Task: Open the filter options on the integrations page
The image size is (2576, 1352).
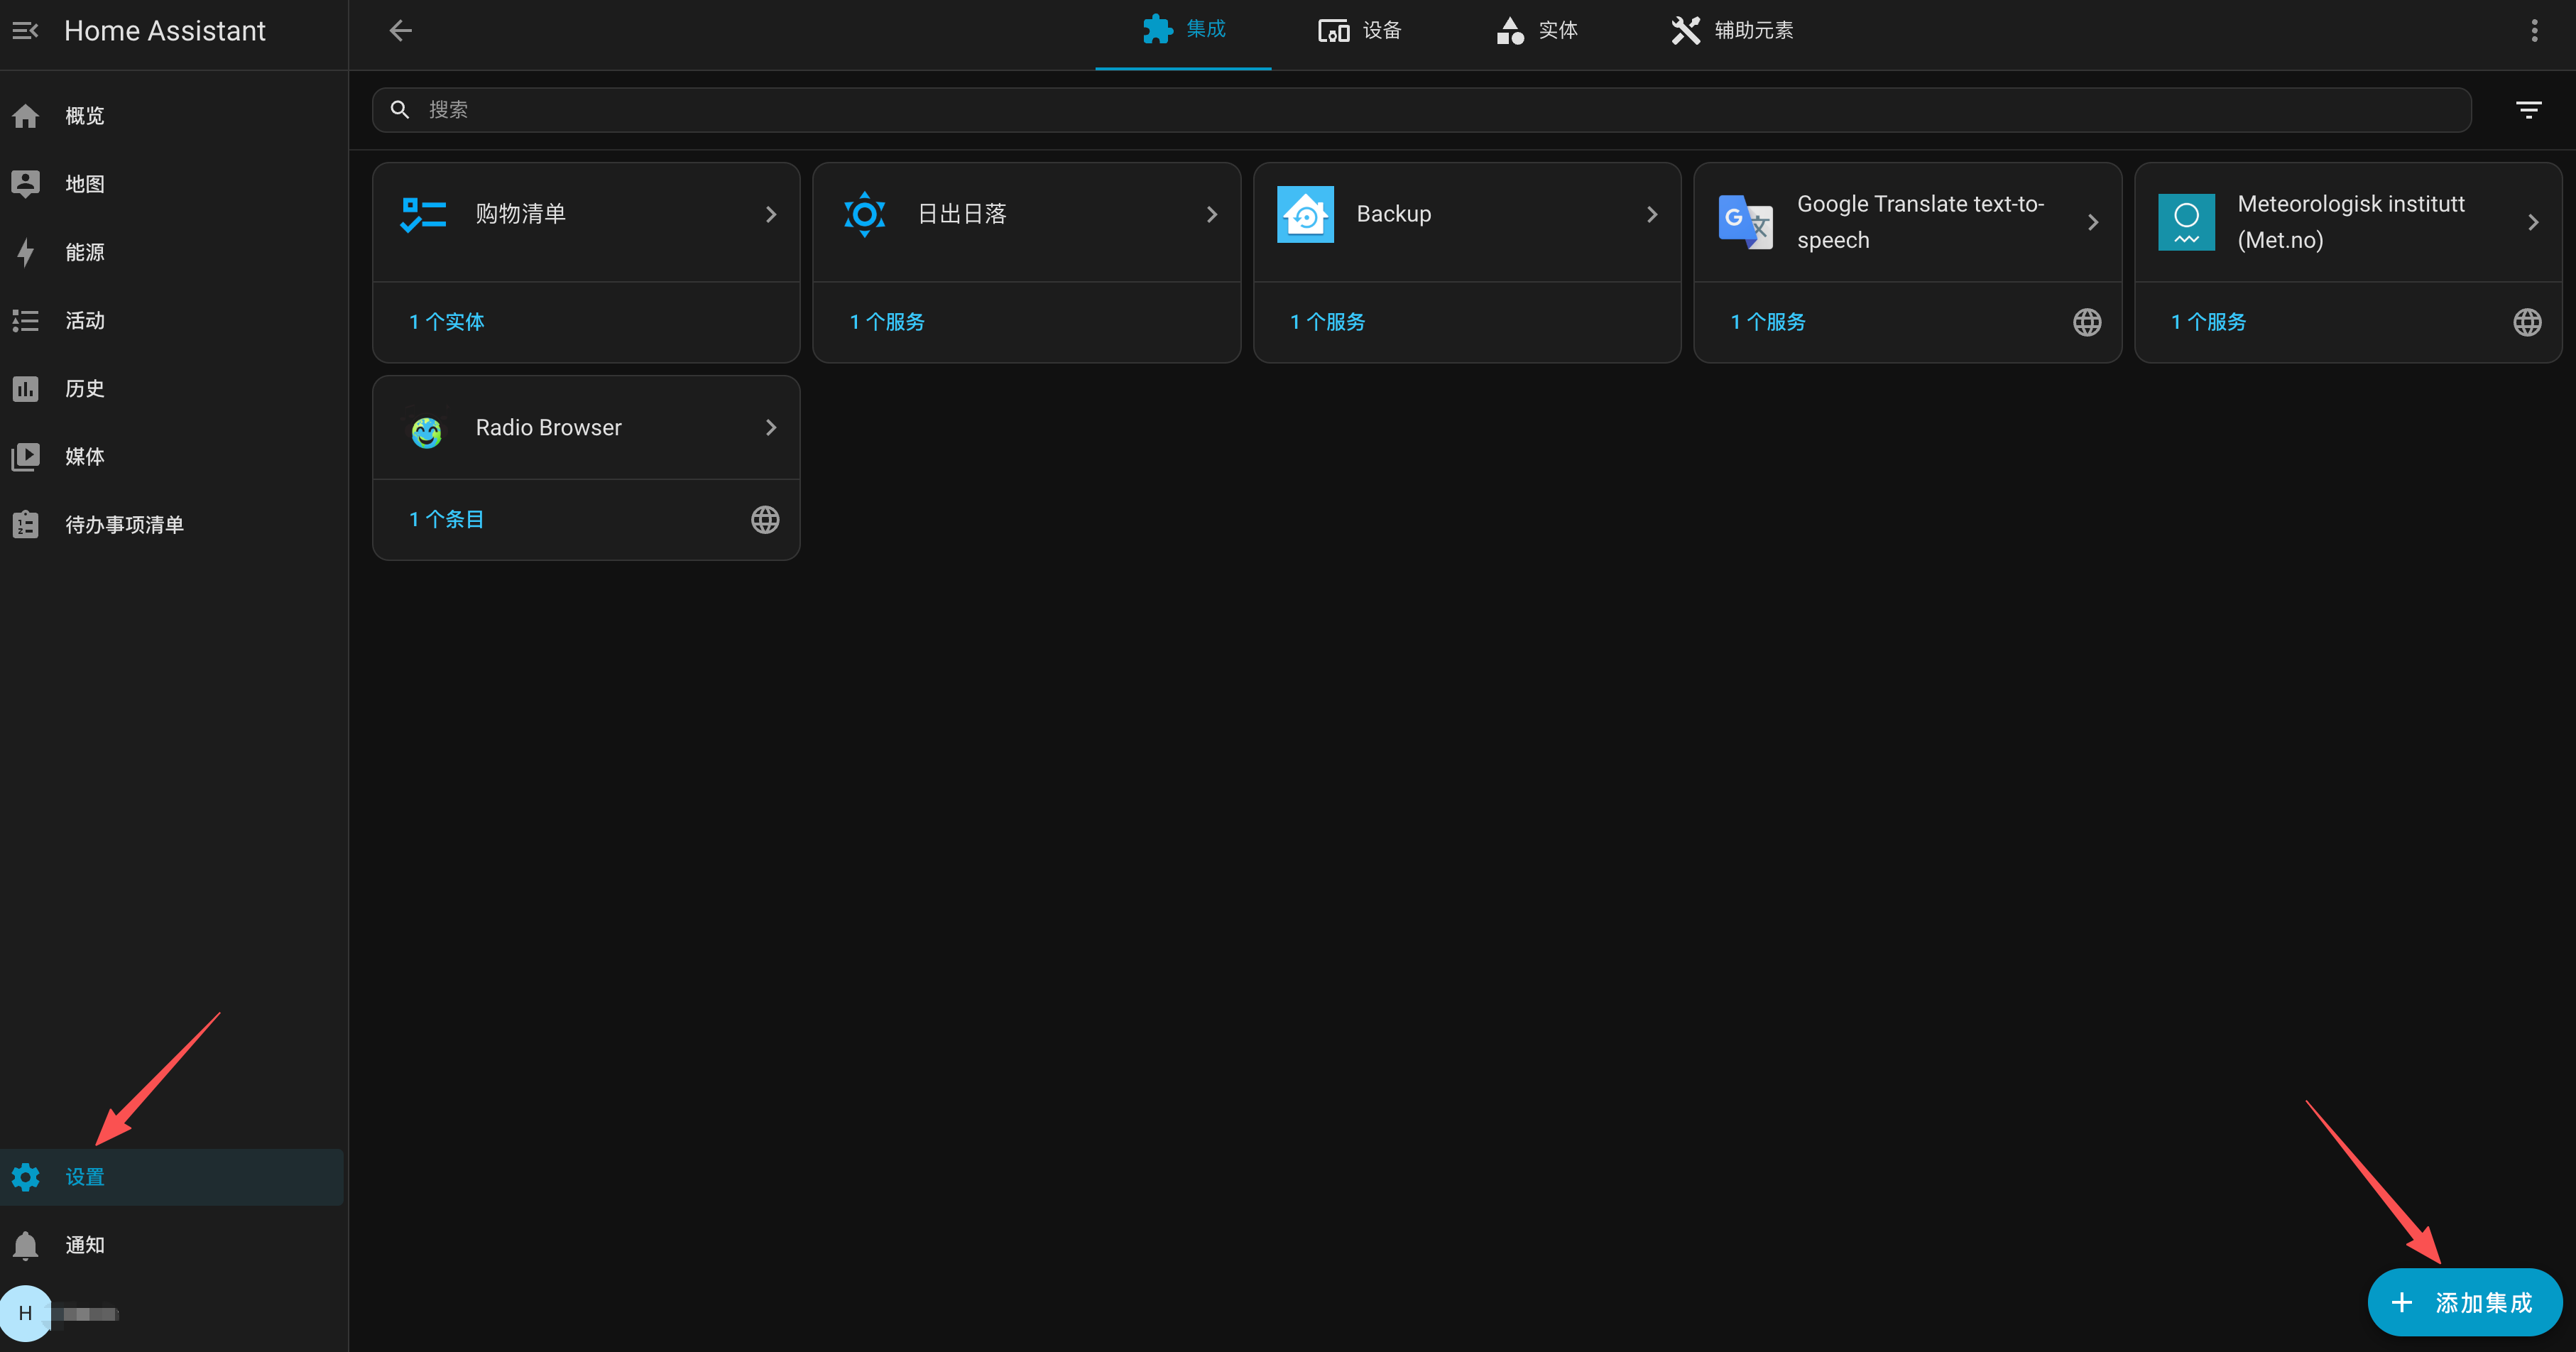Action: pos(2529,109)
